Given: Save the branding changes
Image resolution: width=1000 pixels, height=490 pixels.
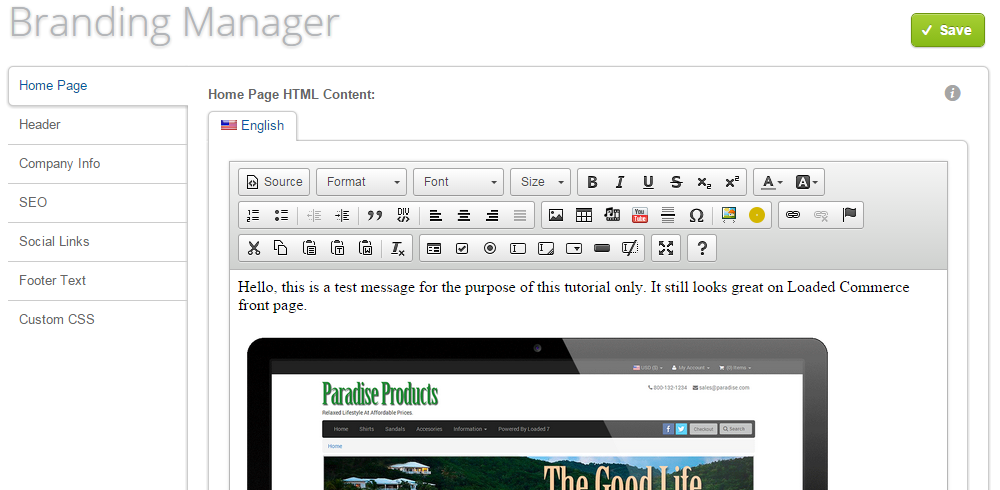Looking at the screenshot, I should pos(948,30).
